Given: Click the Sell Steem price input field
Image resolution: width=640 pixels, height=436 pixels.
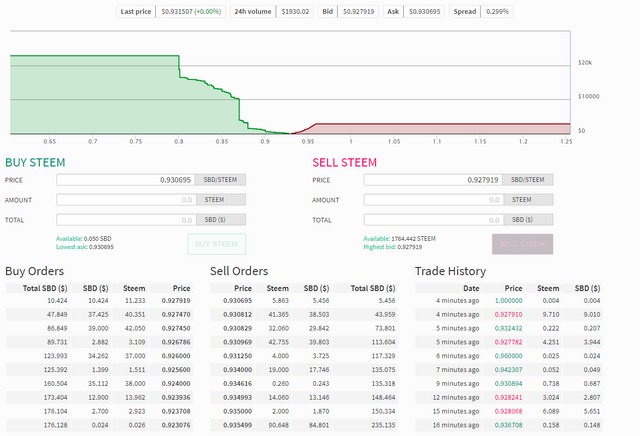Looking at the screenshot, I should 433,180.
